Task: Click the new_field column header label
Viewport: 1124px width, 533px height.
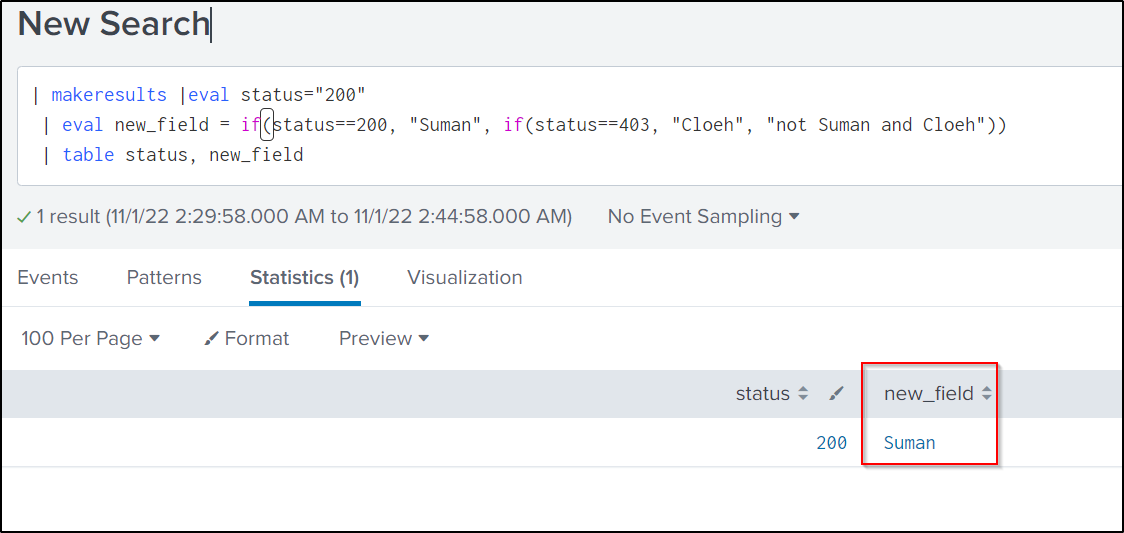Action: (x=928, y=394)
